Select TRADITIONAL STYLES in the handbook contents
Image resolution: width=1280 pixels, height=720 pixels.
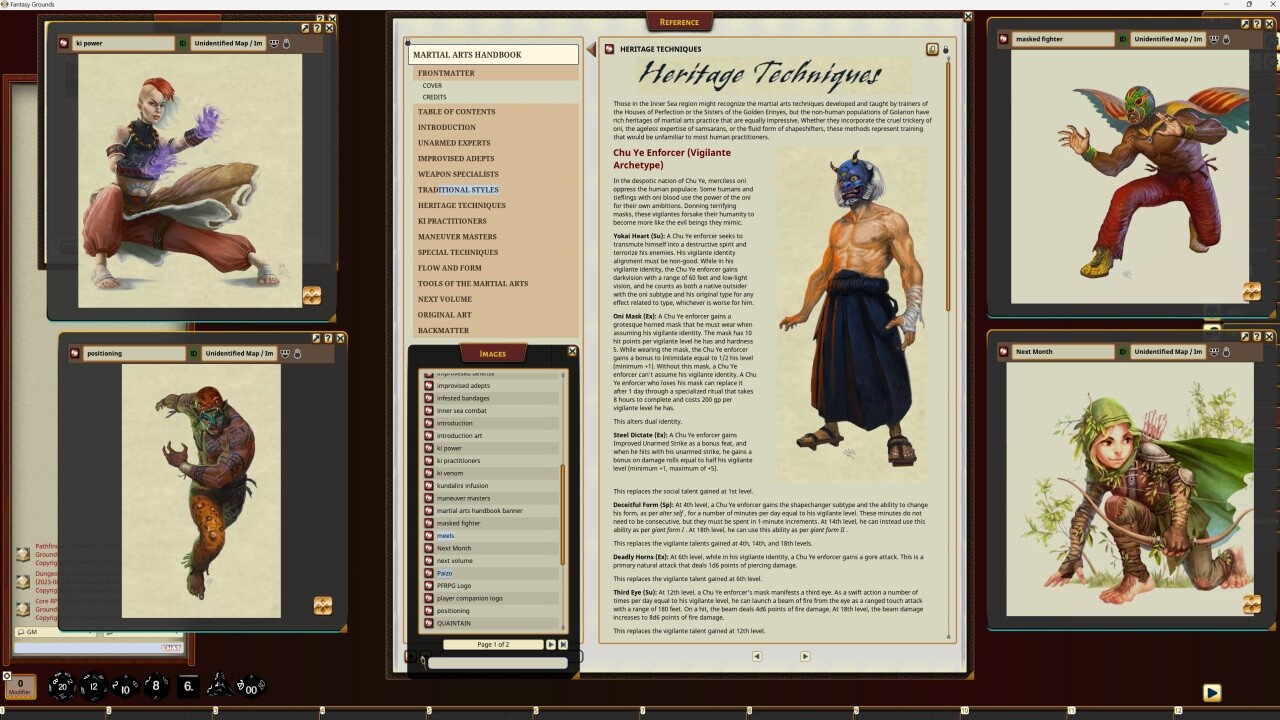[458, 189]
